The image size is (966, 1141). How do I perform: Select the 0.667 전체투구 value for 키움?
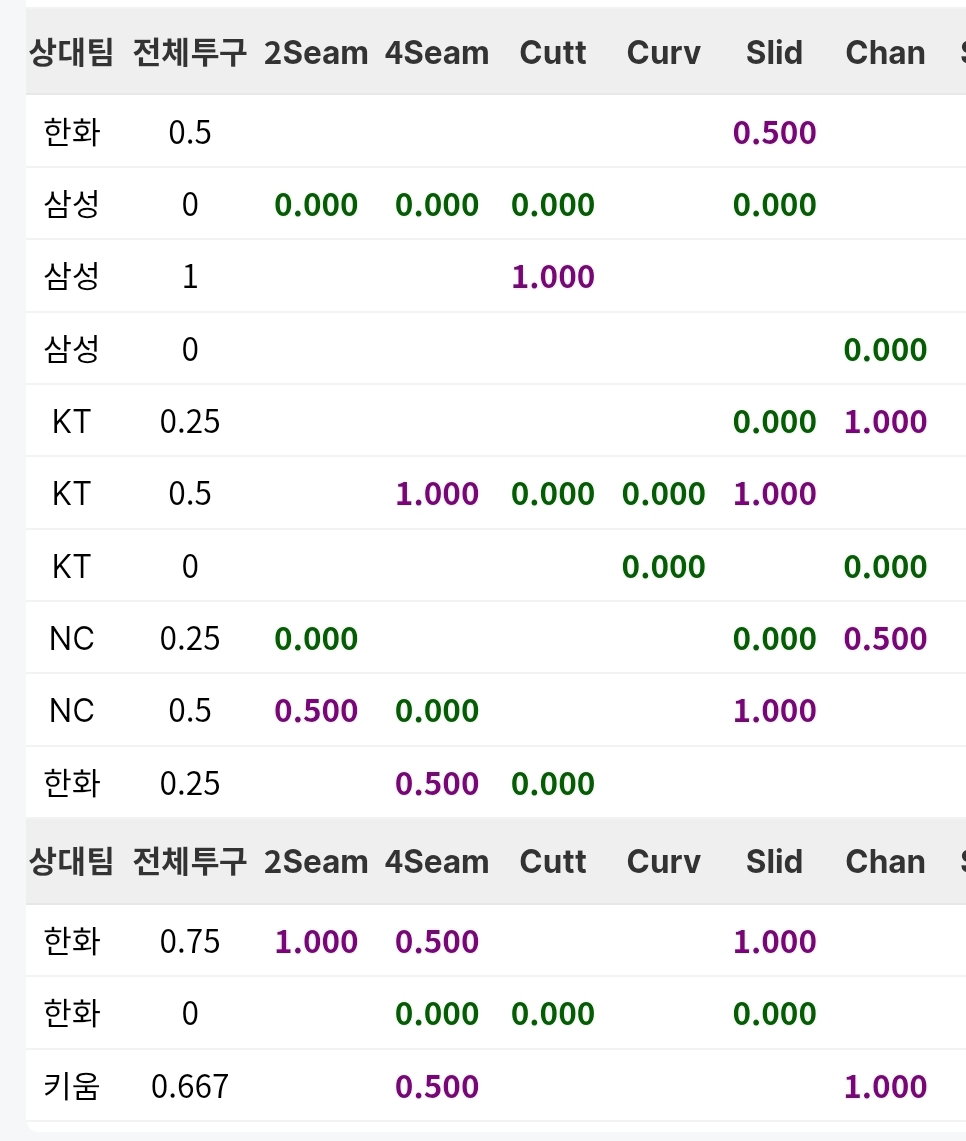190,1086
